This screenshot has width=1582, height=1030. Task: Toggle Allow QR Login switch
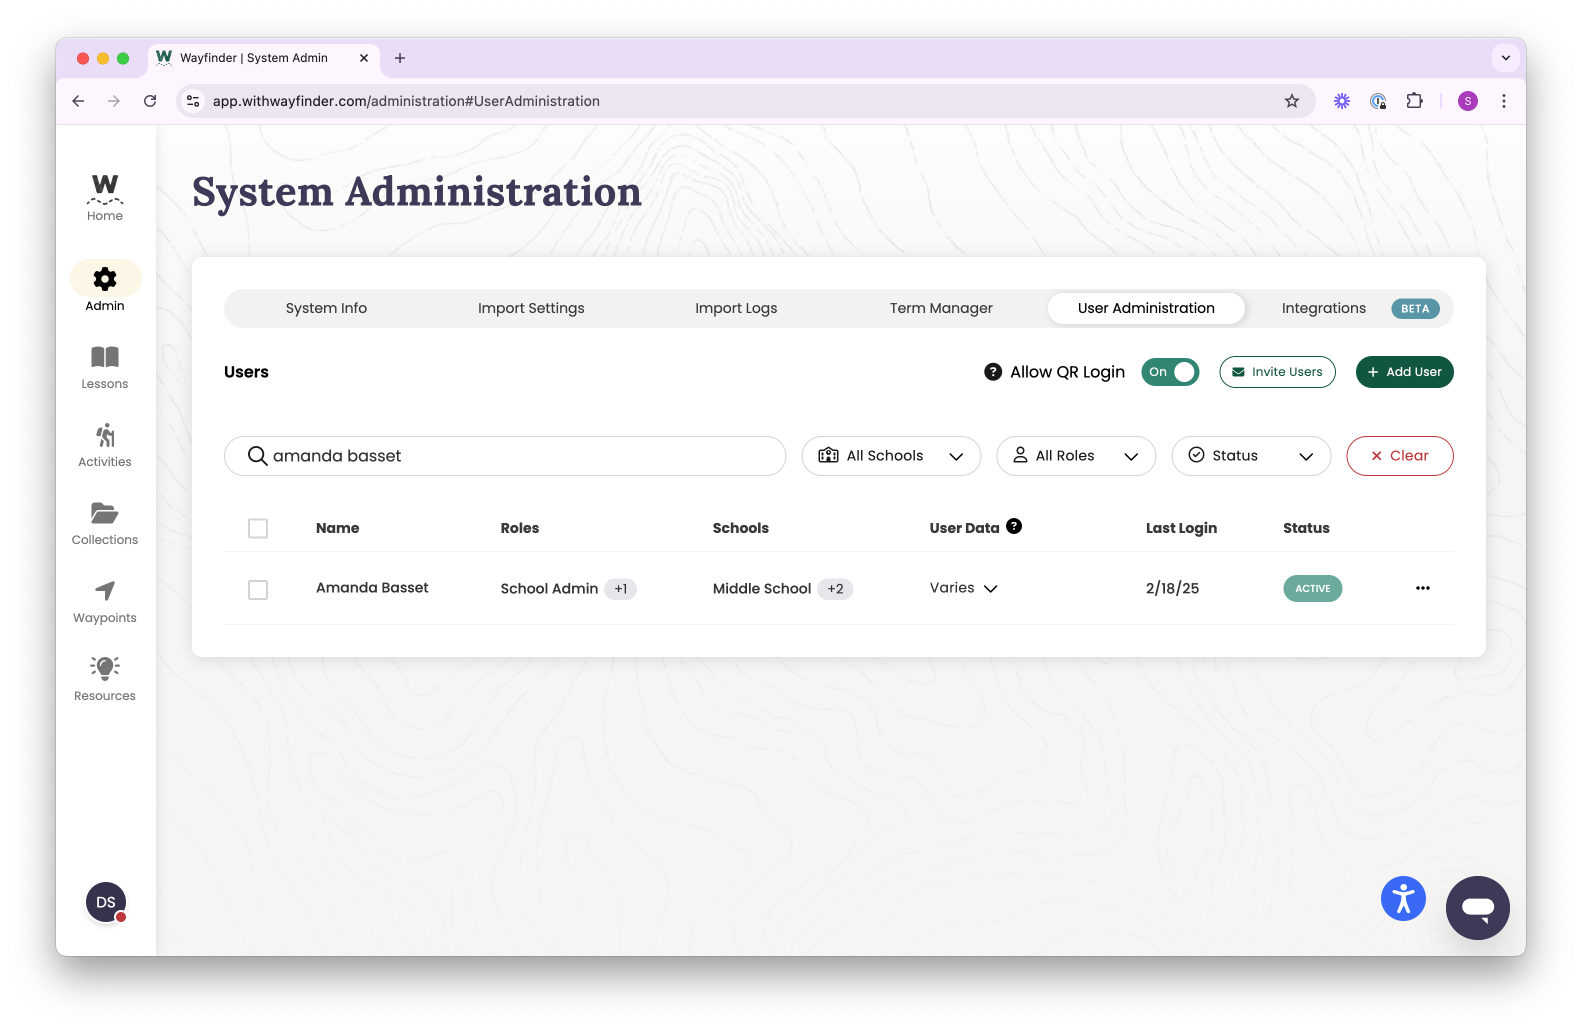click(1170, 372)
